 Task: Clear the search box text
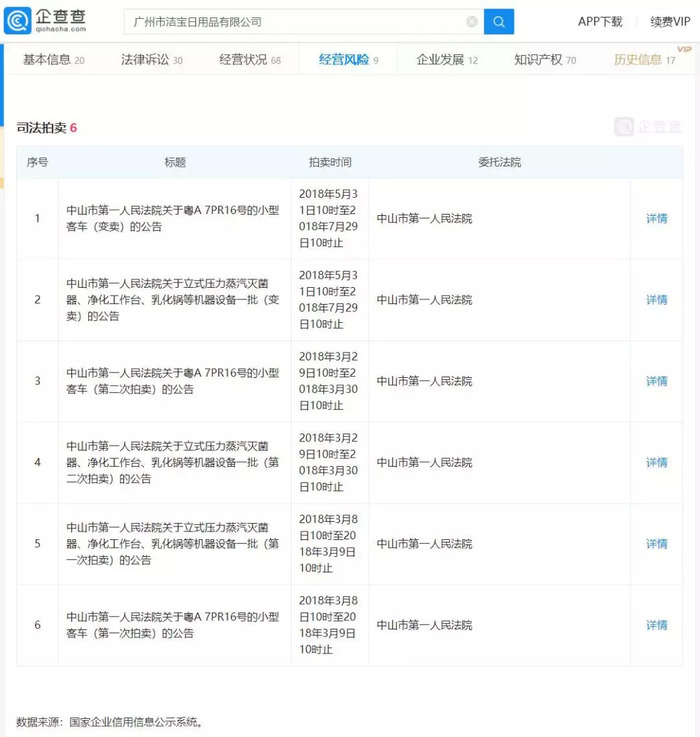472,22
